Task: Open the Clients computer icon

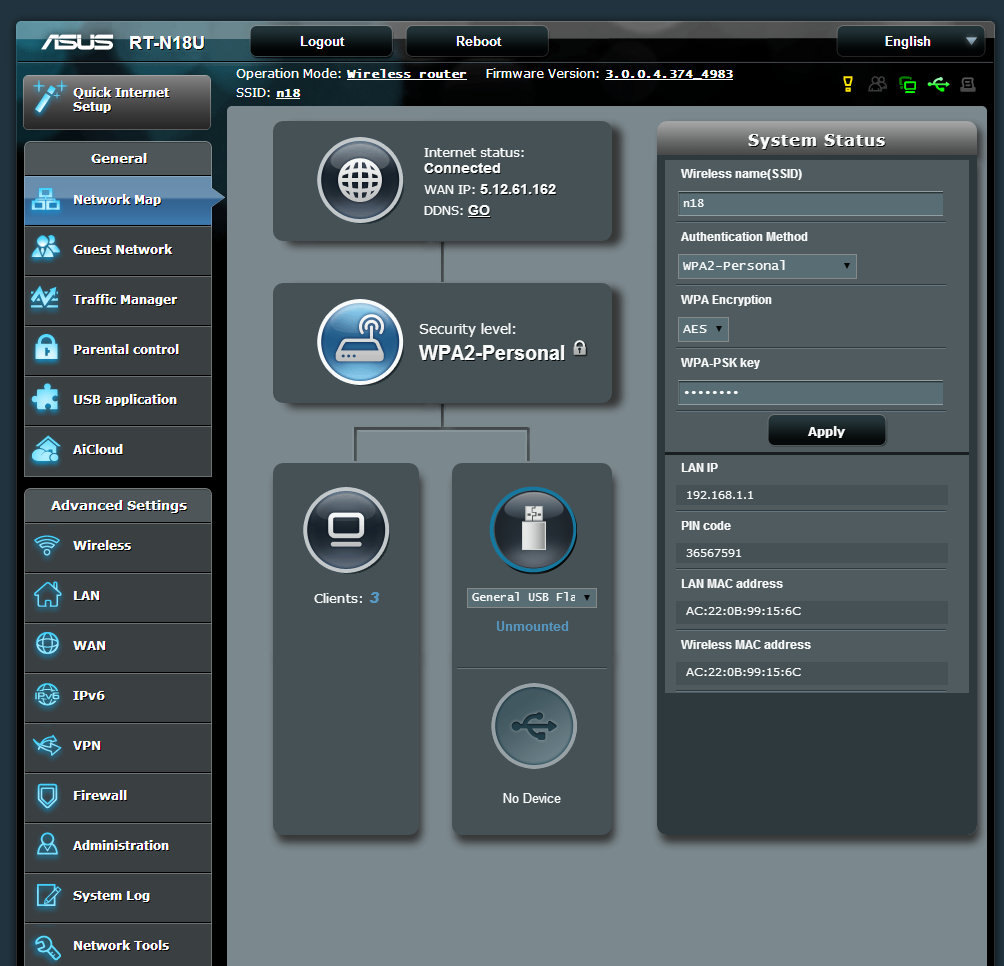Action: click(346, 529)
